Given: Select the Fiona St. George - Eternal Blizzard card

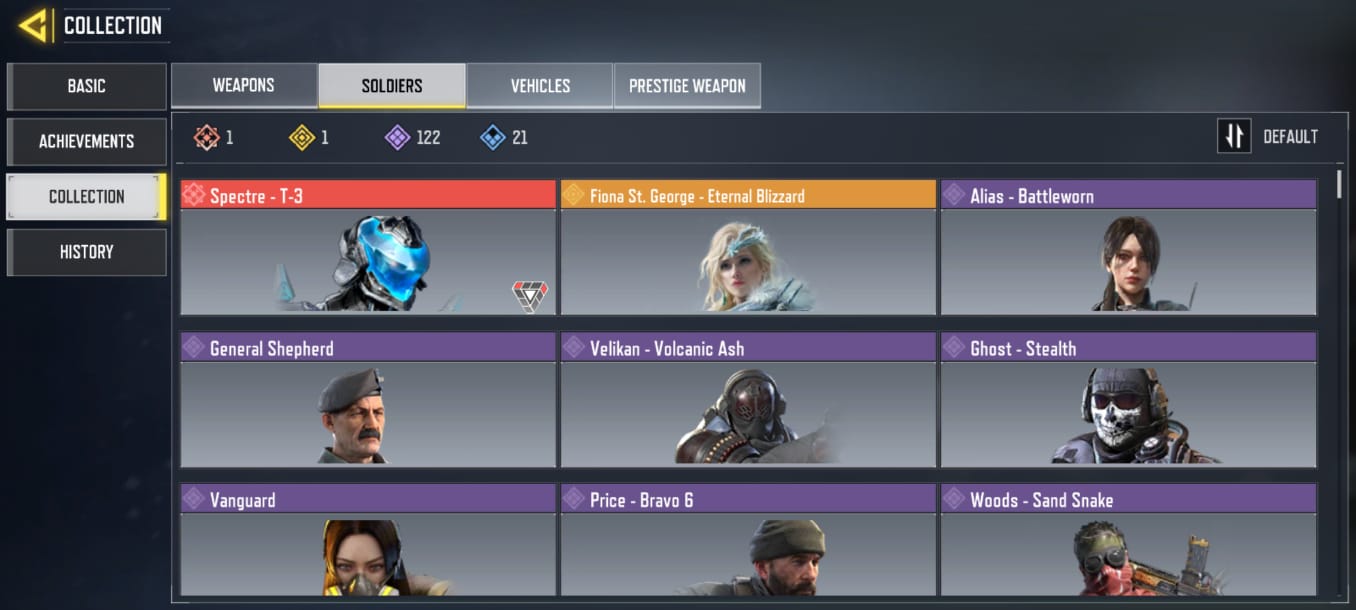Looking at the screenshot, I should [x=748, y=248].
